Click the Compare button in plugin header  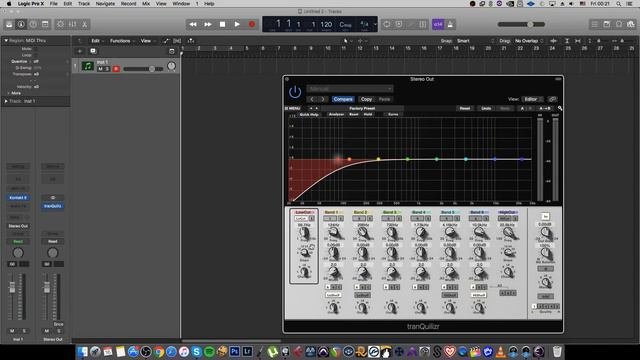coord(343,99)
